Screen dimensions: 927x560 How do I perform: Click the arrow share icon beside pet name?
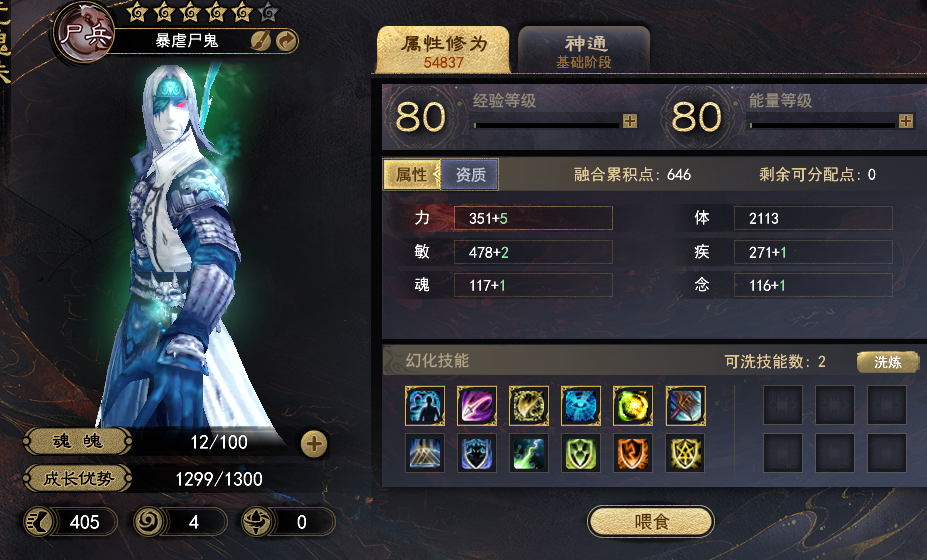[286, 41]
